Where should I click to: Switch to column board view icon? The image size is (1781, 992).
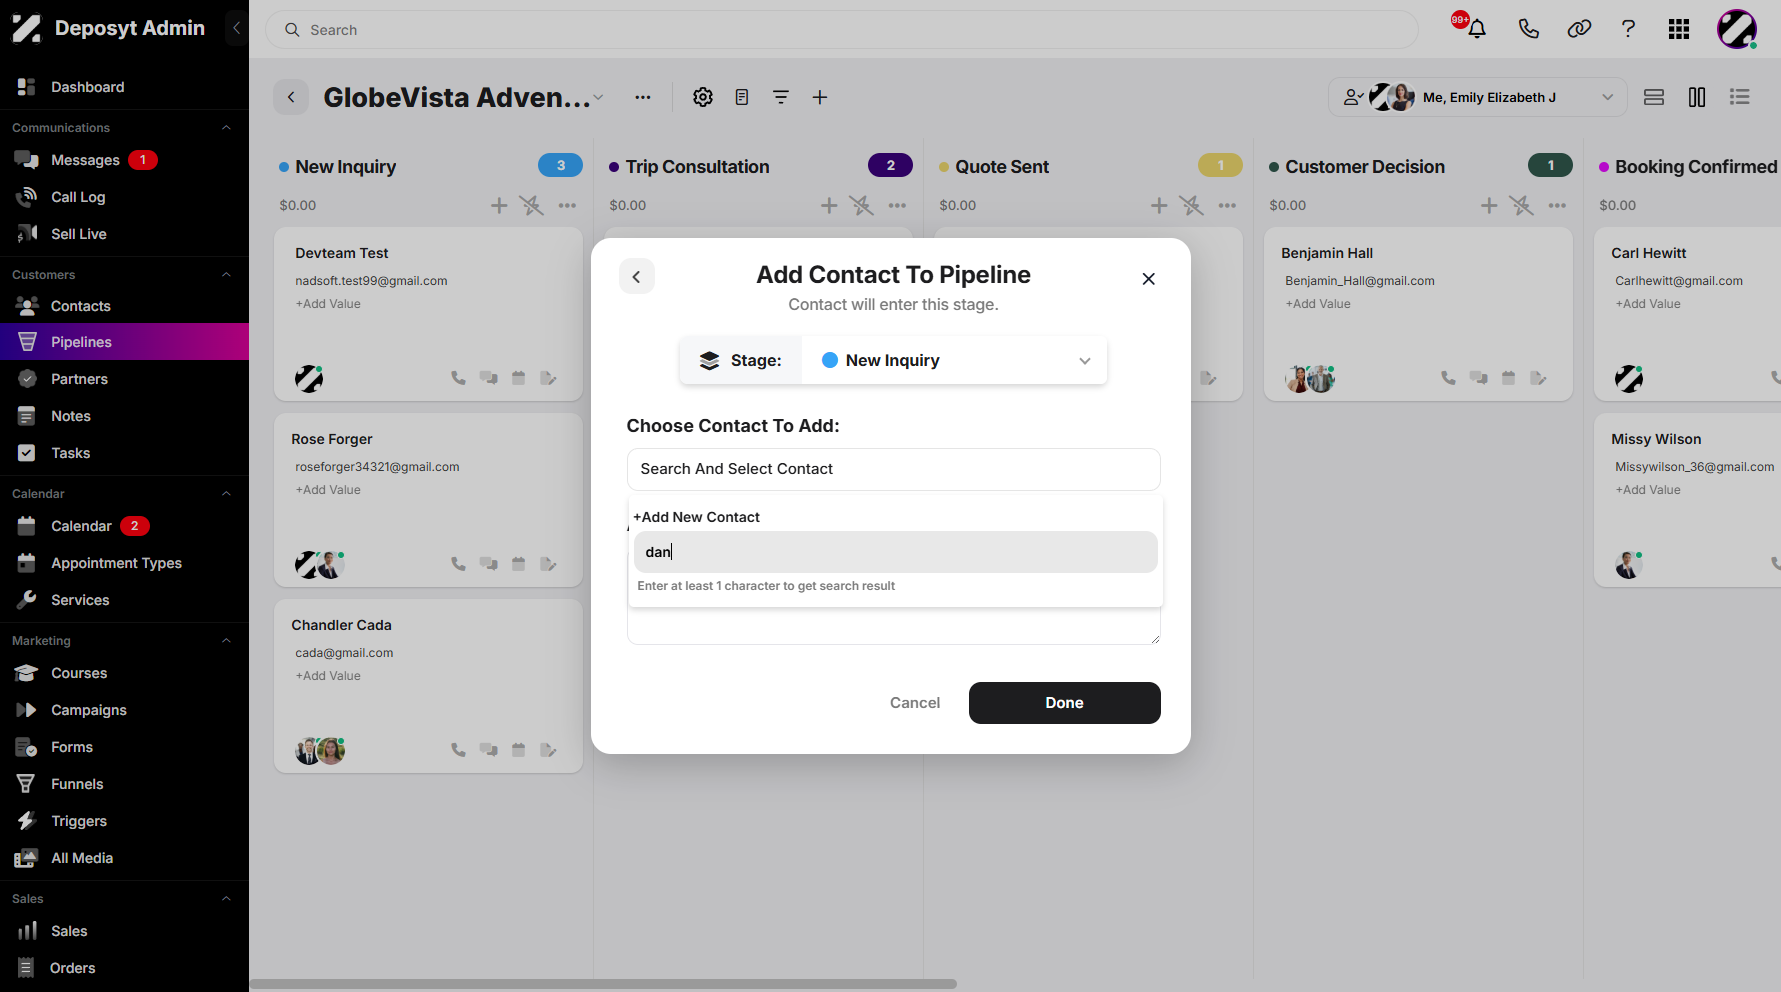[x=1697, y=97]
